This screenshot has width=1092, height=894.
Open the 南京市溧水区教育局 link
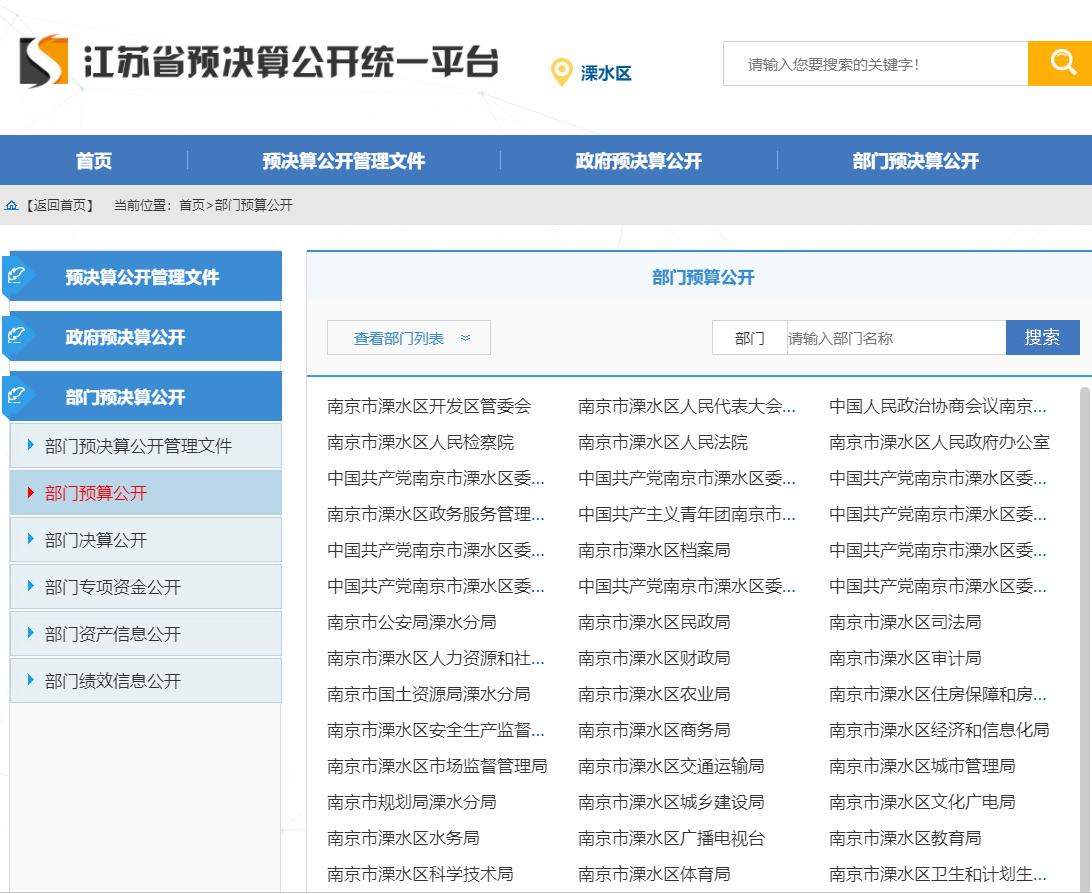click(x=905, y=838)
